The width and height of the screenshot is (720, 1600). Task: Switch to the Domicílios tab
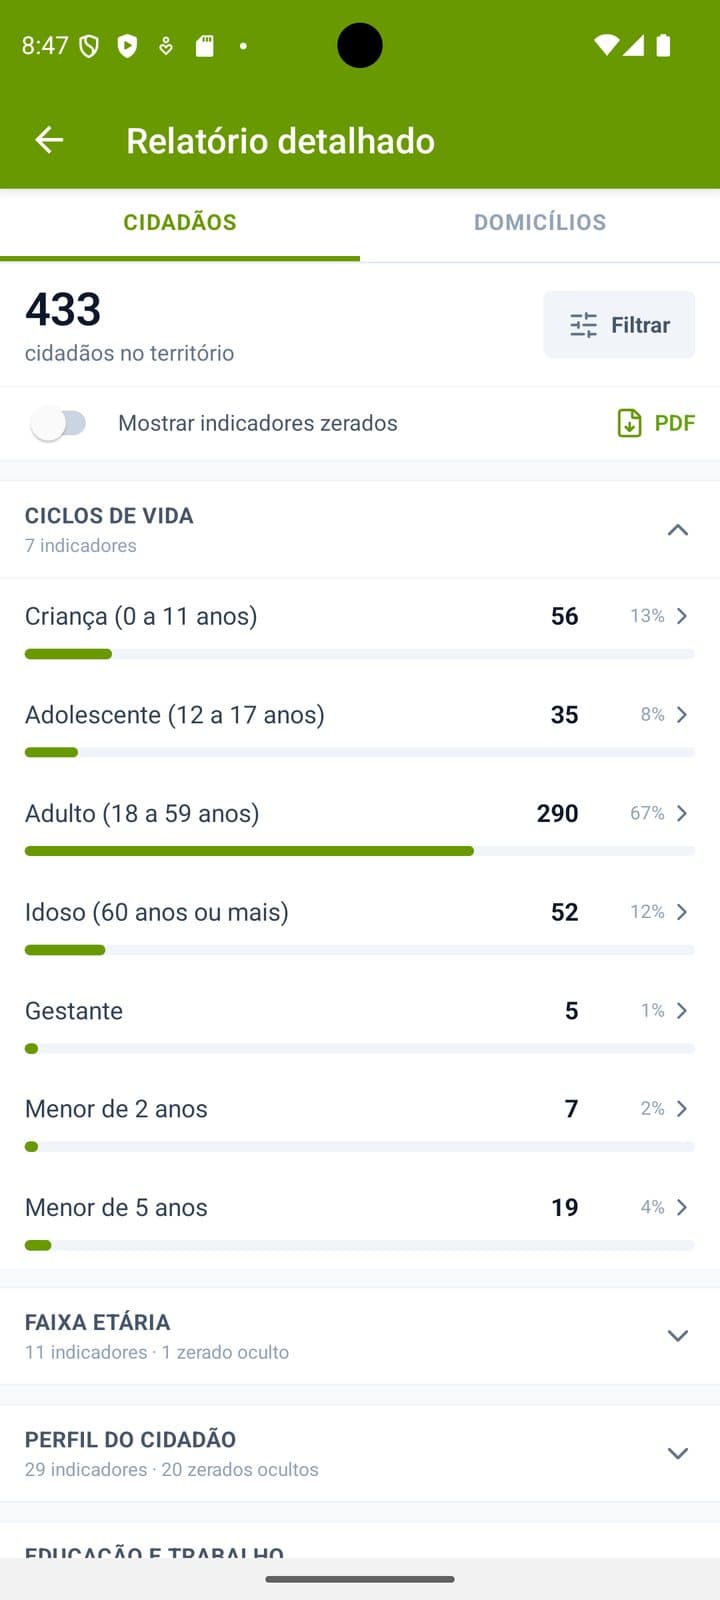pyautogui.click(x=540, y=222)
